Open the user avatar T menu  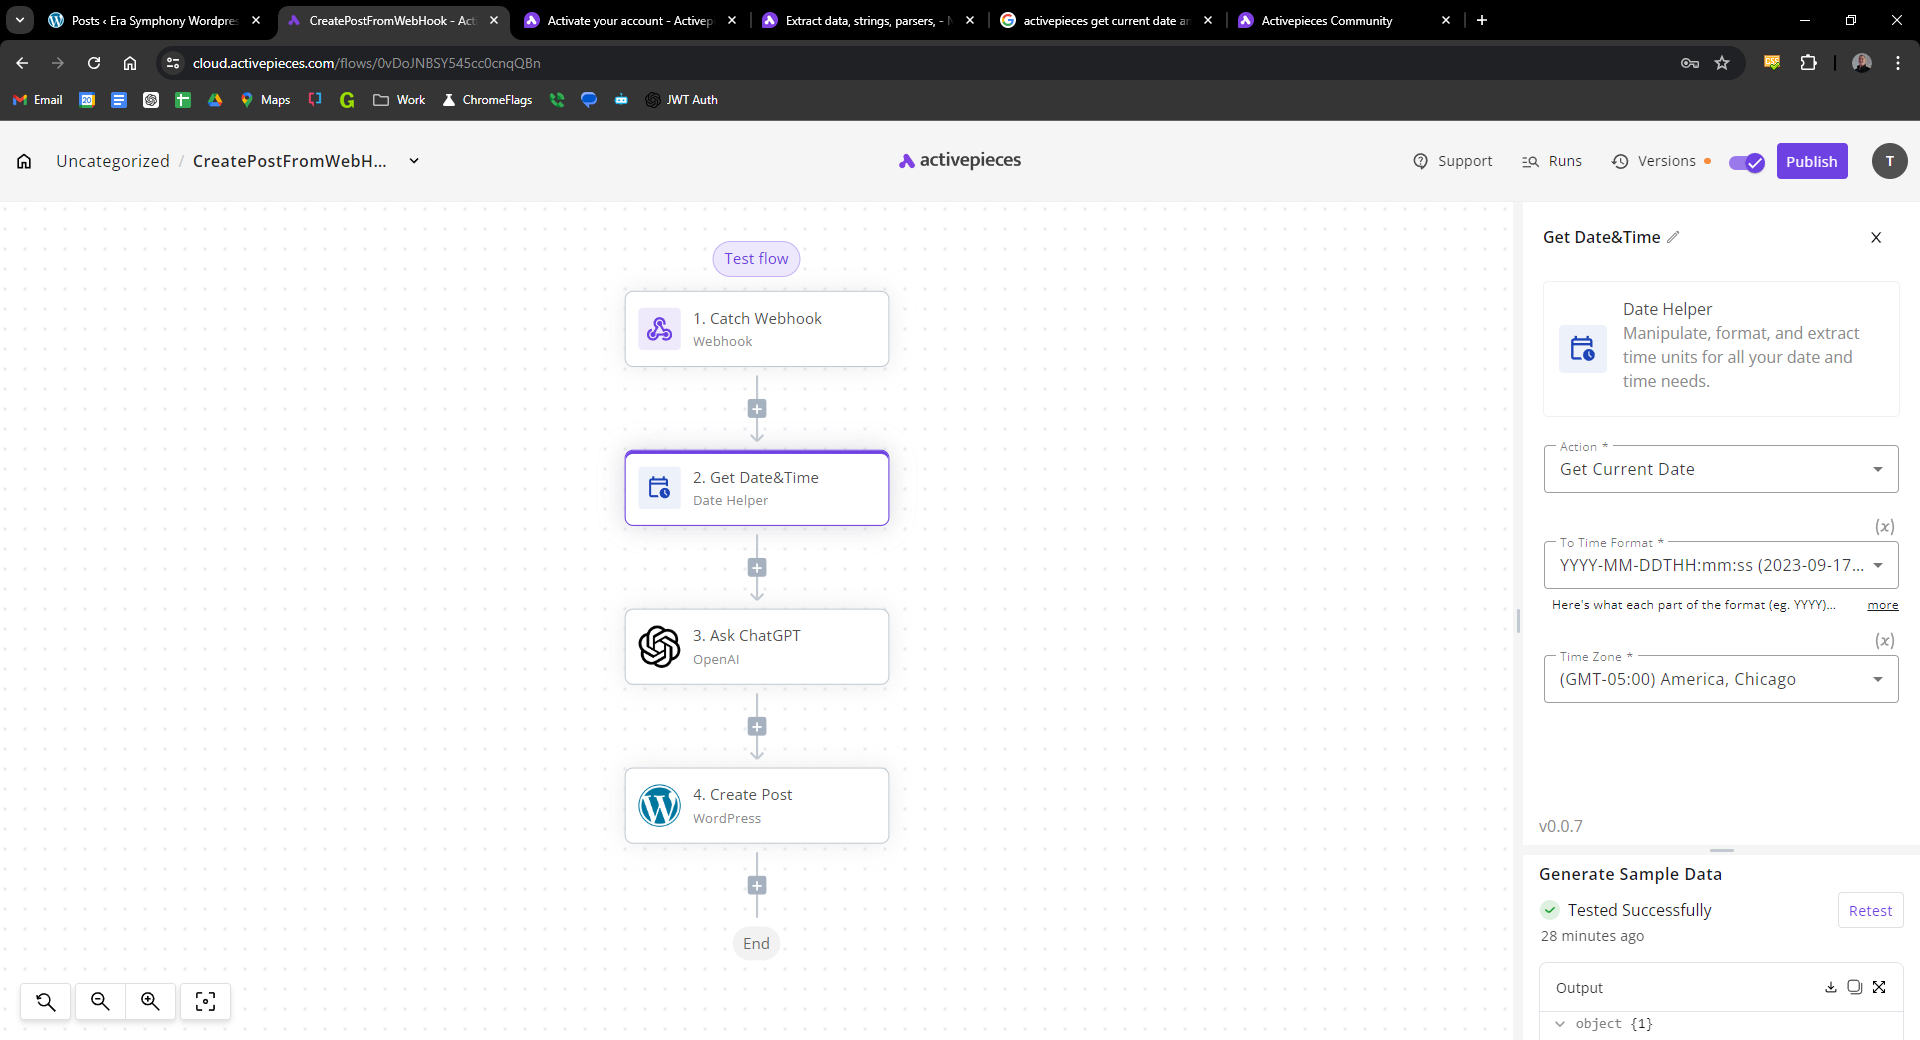click(x=1889, y=161)
